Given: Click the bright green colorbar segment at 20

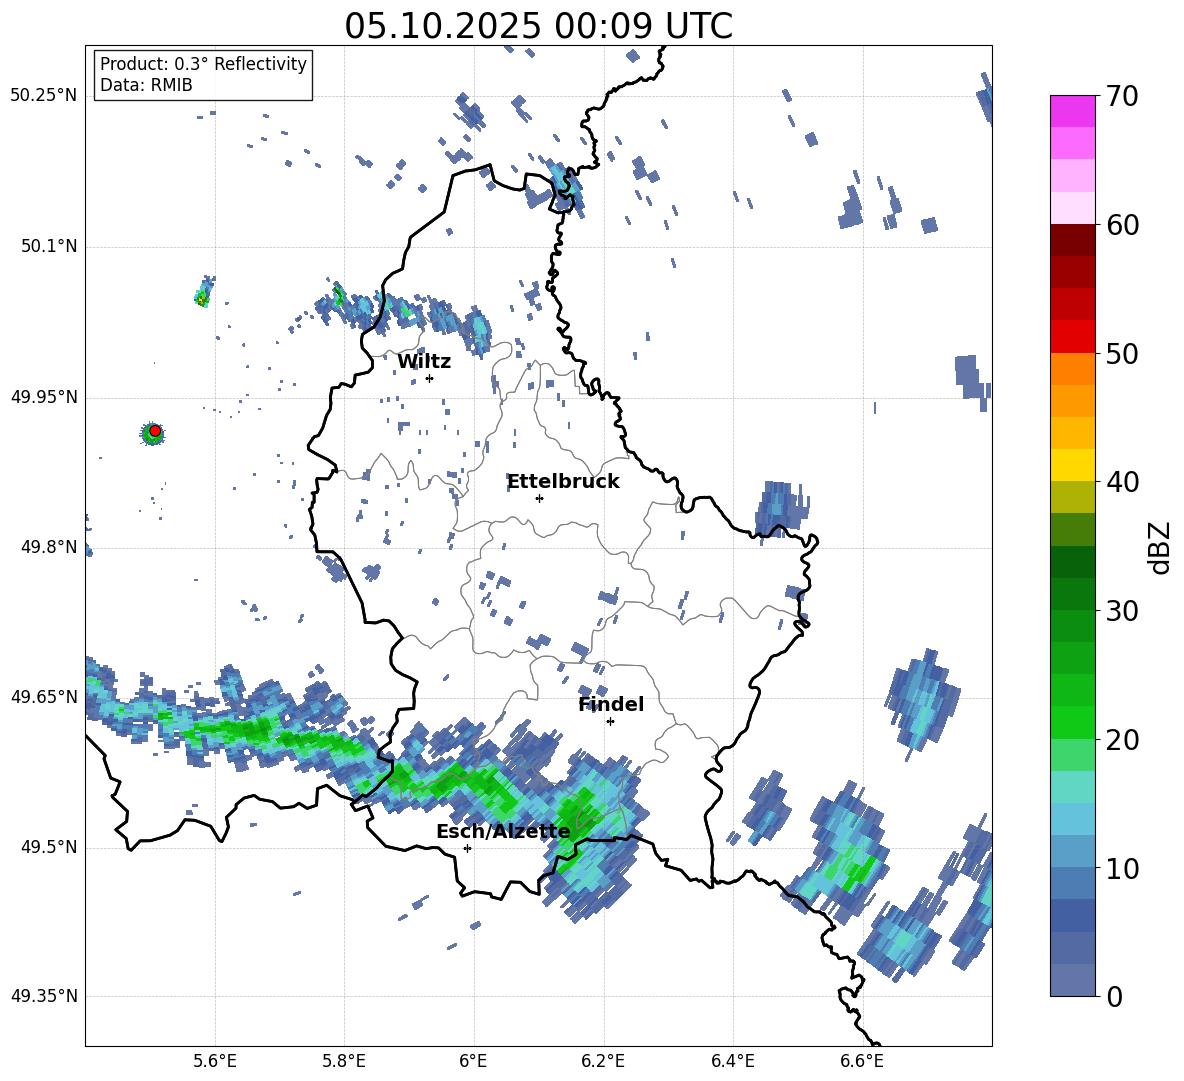Looking at the screenshot, I should (1072, 722).
